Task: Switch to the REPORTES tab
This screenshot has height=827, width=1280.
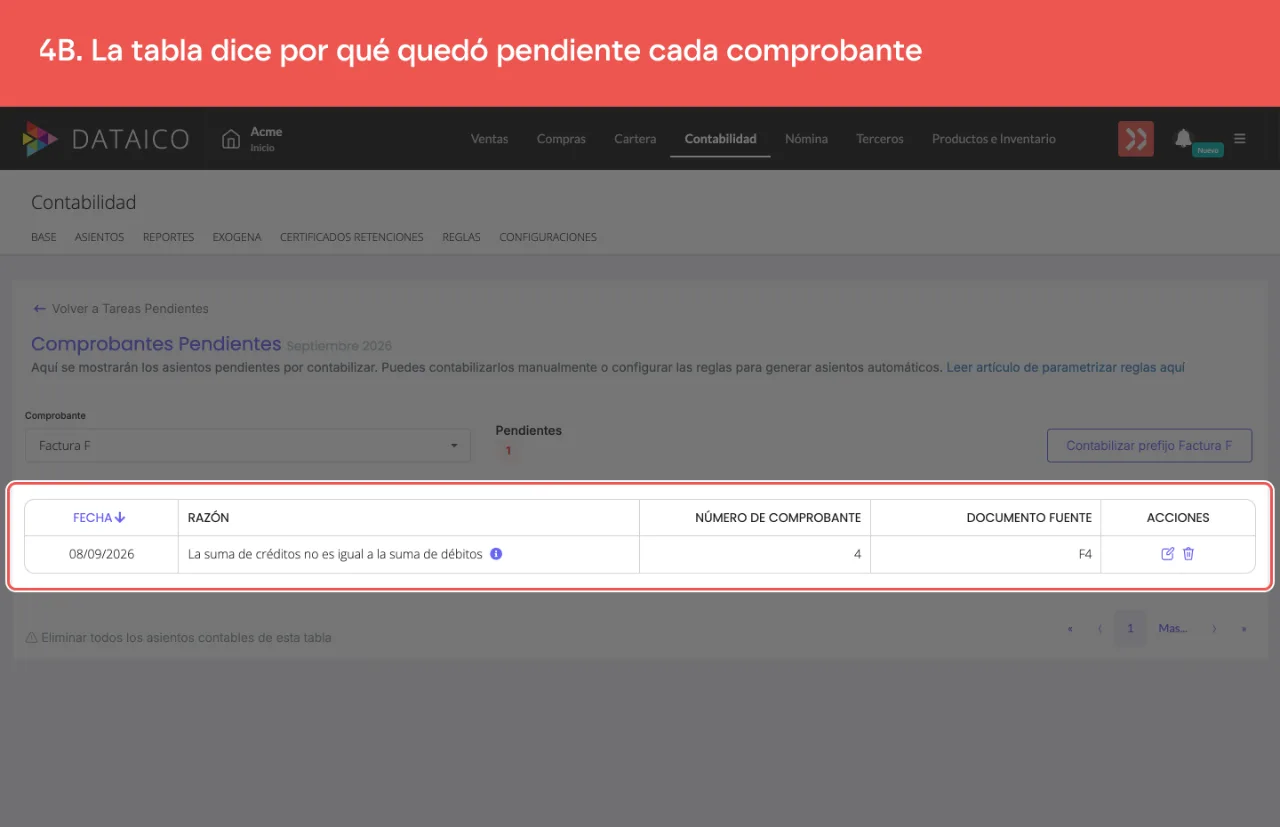Action: point(168,237)
